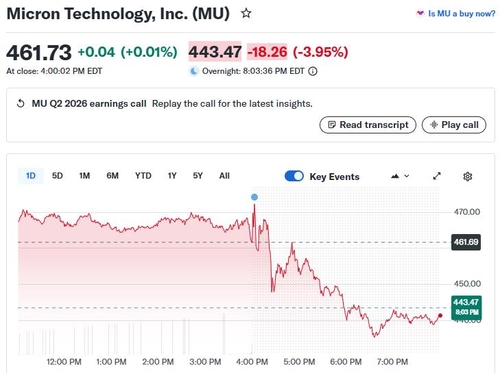
Task: Open chart settings gear icon
Action: (467, 176)
